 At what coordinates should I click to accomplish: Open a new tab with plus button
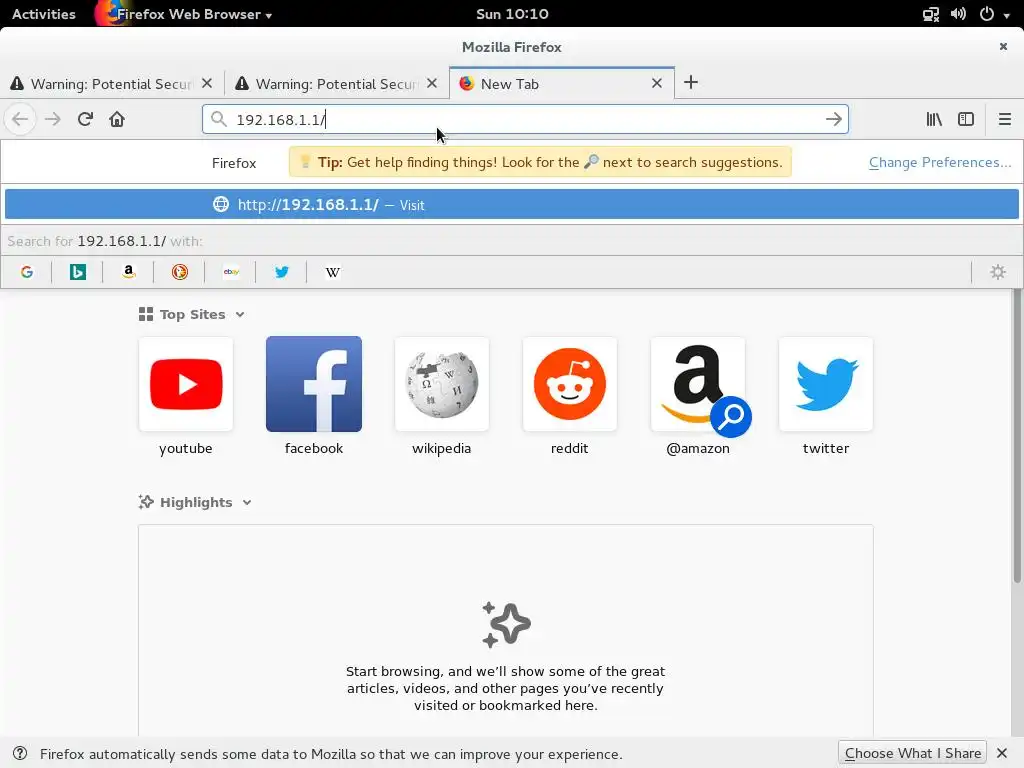(x=690, y=82)
